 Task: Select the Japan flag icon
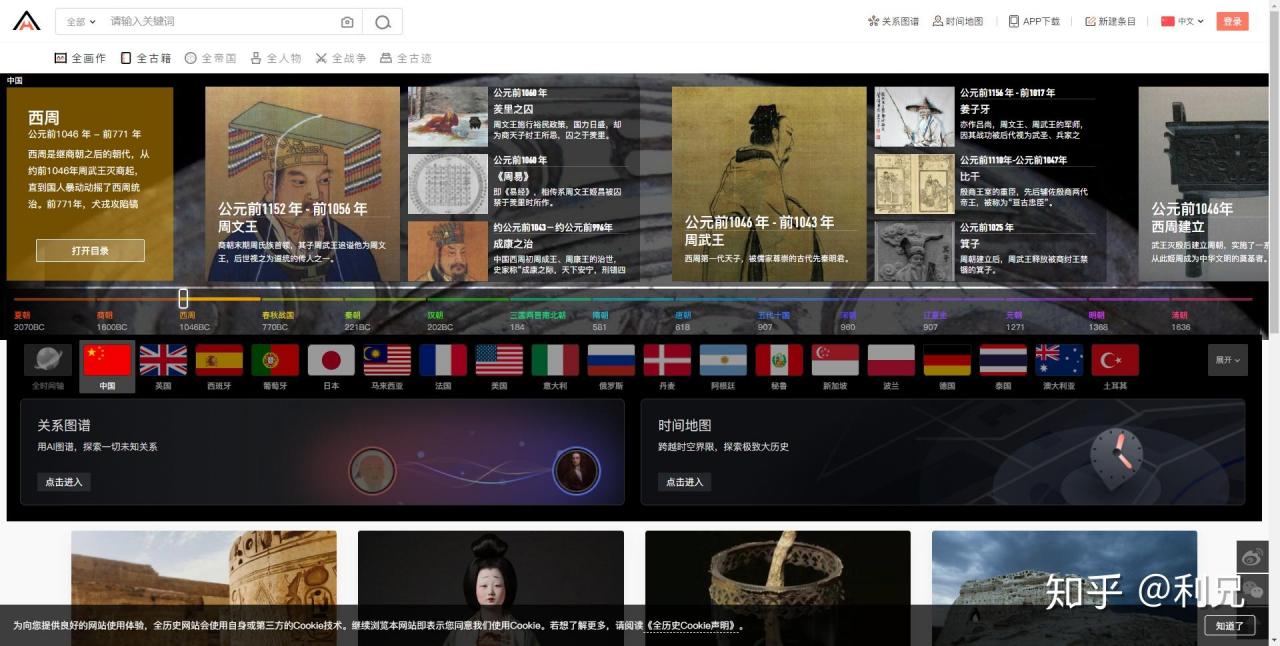pyautogui.click(x=331, y=360)
